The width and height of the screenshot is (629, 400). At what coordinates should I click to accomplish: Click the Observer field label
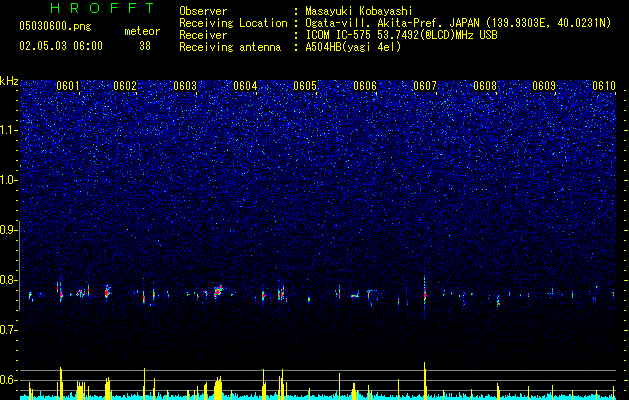pyautogui.click(x=203, y=11)
